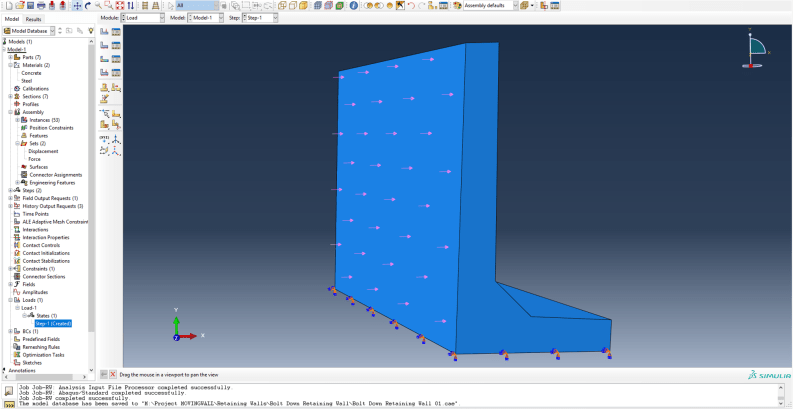Open the Step dropdown showing Step-1
The height and width of the screenshot is (409, 800).
coord(260,18)
